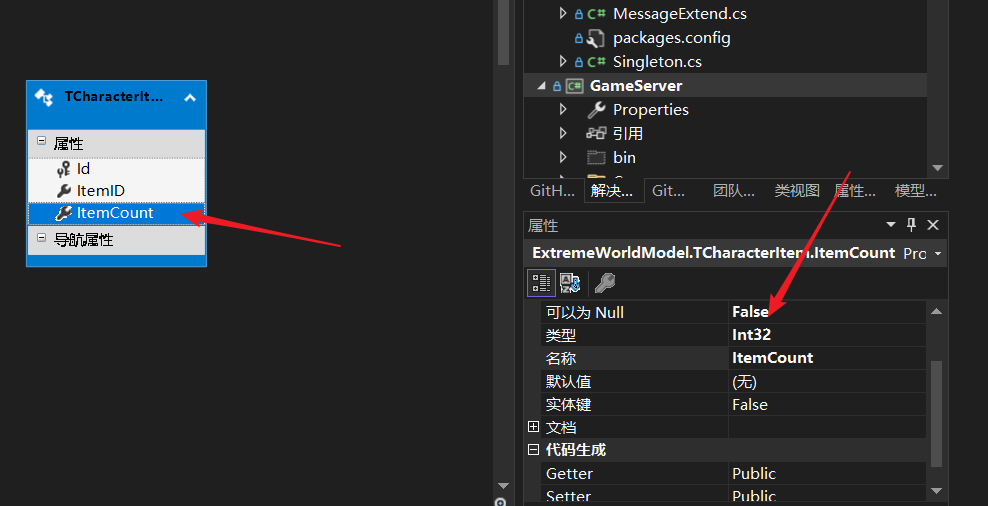The image size is (988, 506).
Task: Collapse the 导航属性 section in entity
Action: click(41, 239)
